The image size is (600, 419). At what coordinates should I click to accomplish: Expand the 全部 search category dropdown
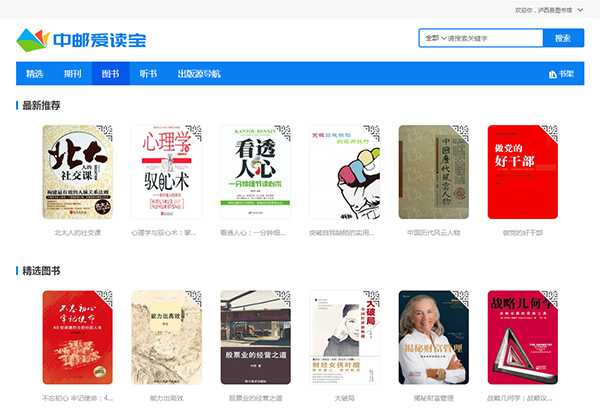(x=436, y=38)
